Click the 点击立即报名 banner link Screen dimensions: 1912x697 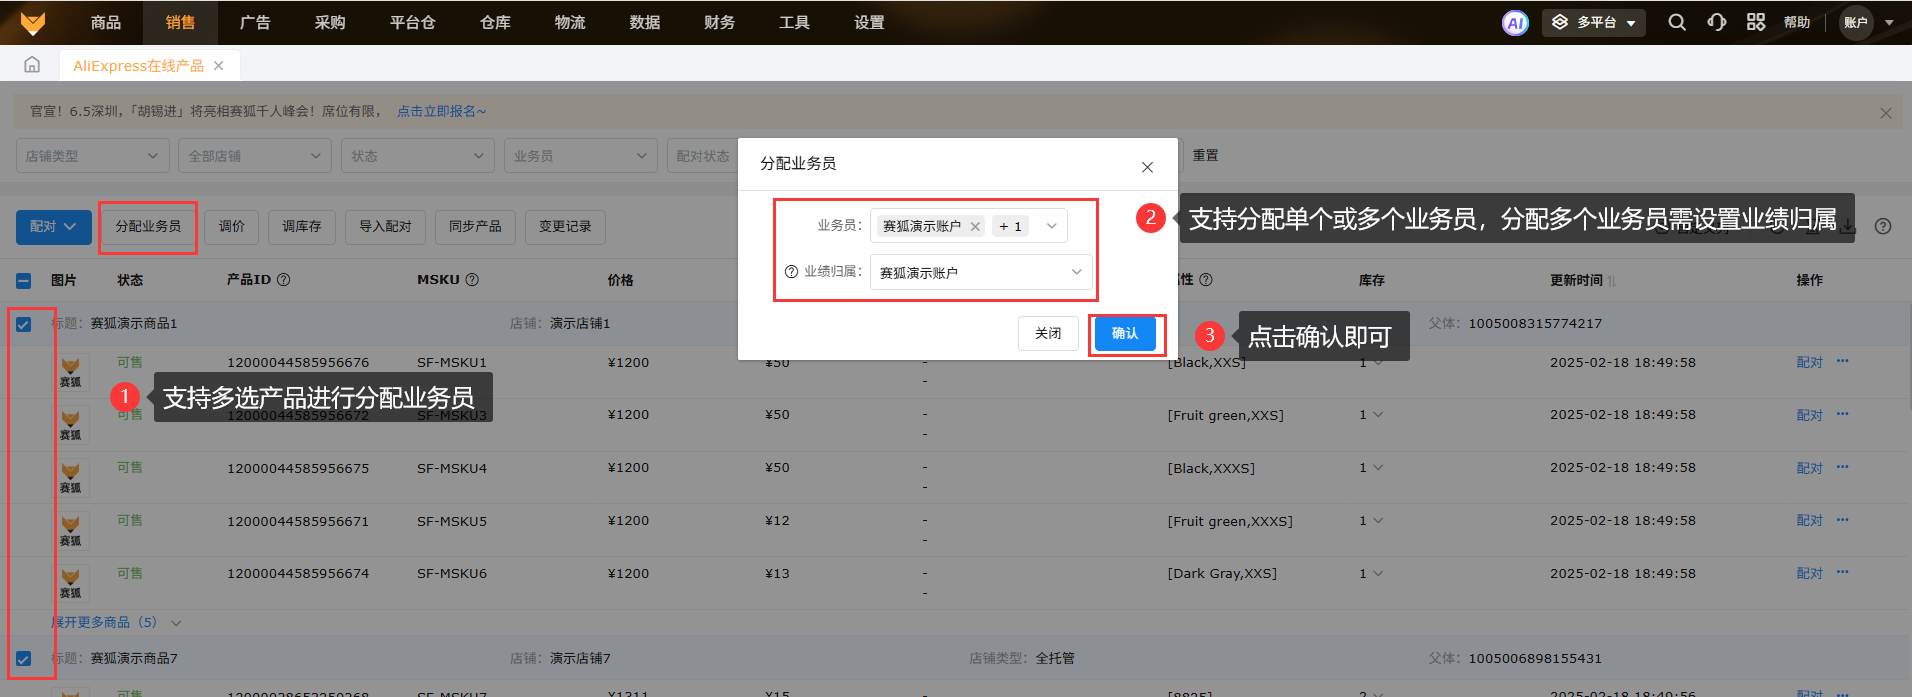click(441, 111)
